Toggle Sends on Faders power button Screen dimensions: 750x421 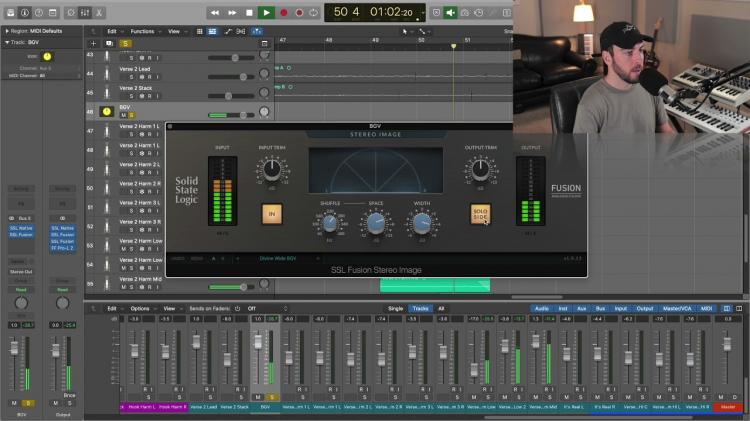238,309
